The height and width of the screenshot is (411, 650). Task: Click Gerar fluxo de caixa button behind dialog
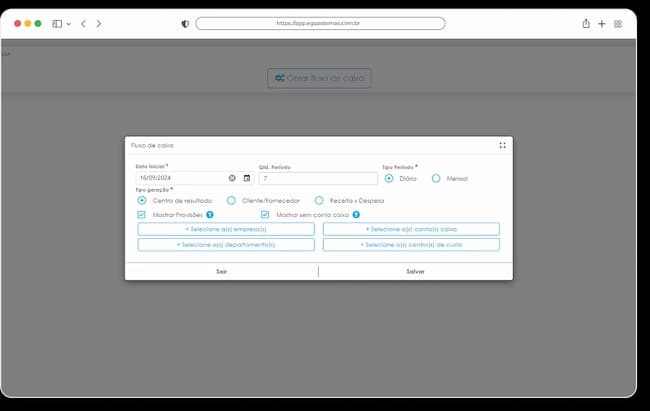click(319, 78)
